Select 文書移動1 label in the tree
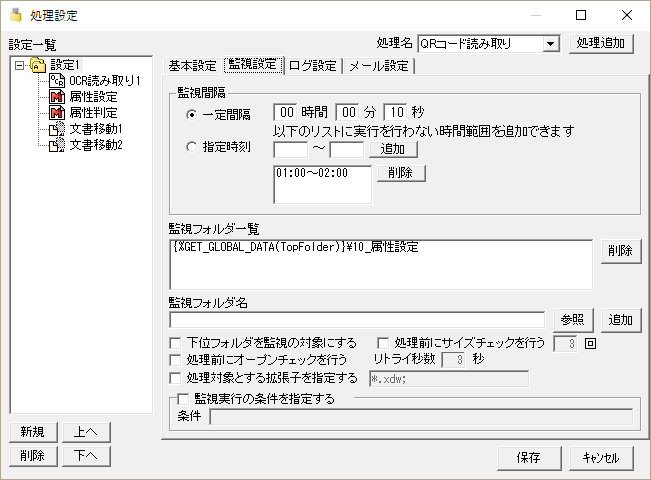This screenshot has width=651, height=480. coord(96,129)
